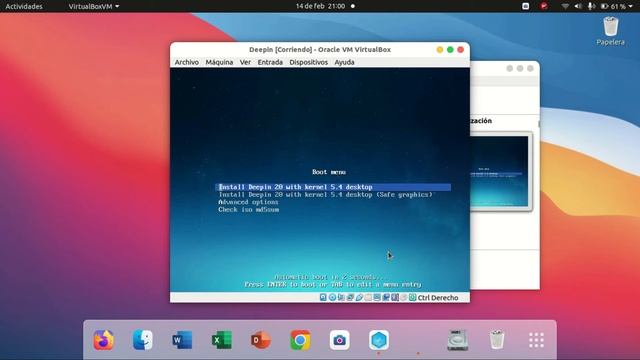Screen dimensions: 640x360
Task: Minimize the Deepin VM window with yellow button
Action: point(440,49)
